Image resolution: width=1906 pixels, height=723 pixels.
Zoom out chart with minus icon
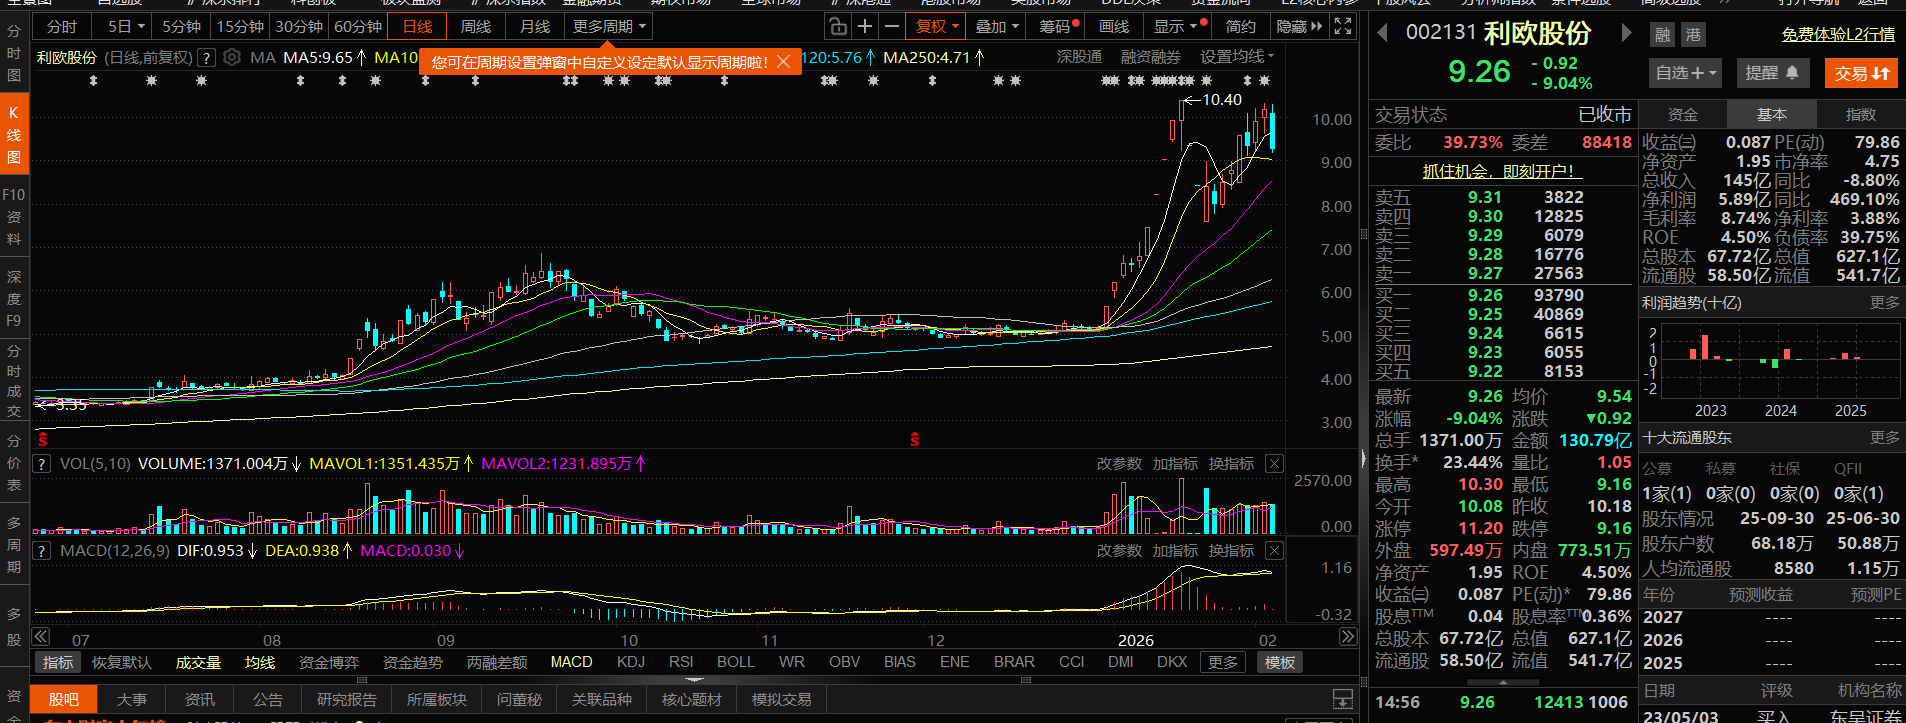pos(892,27)
